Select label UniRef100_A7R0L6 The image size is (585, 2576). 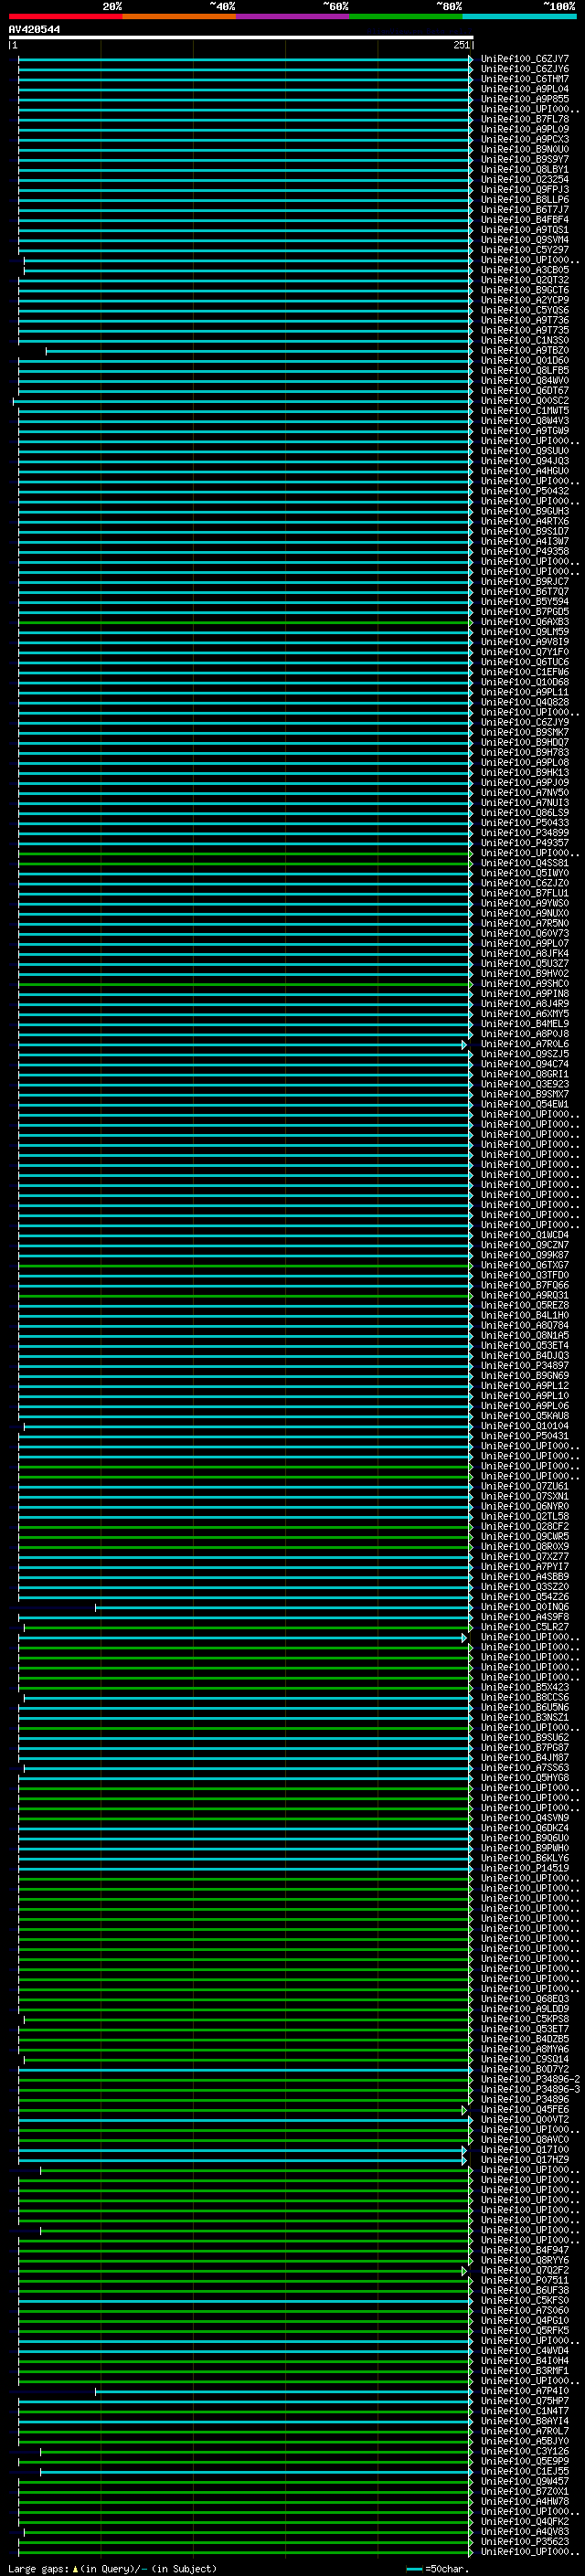pyautogui.click(x=525, y=1044)
